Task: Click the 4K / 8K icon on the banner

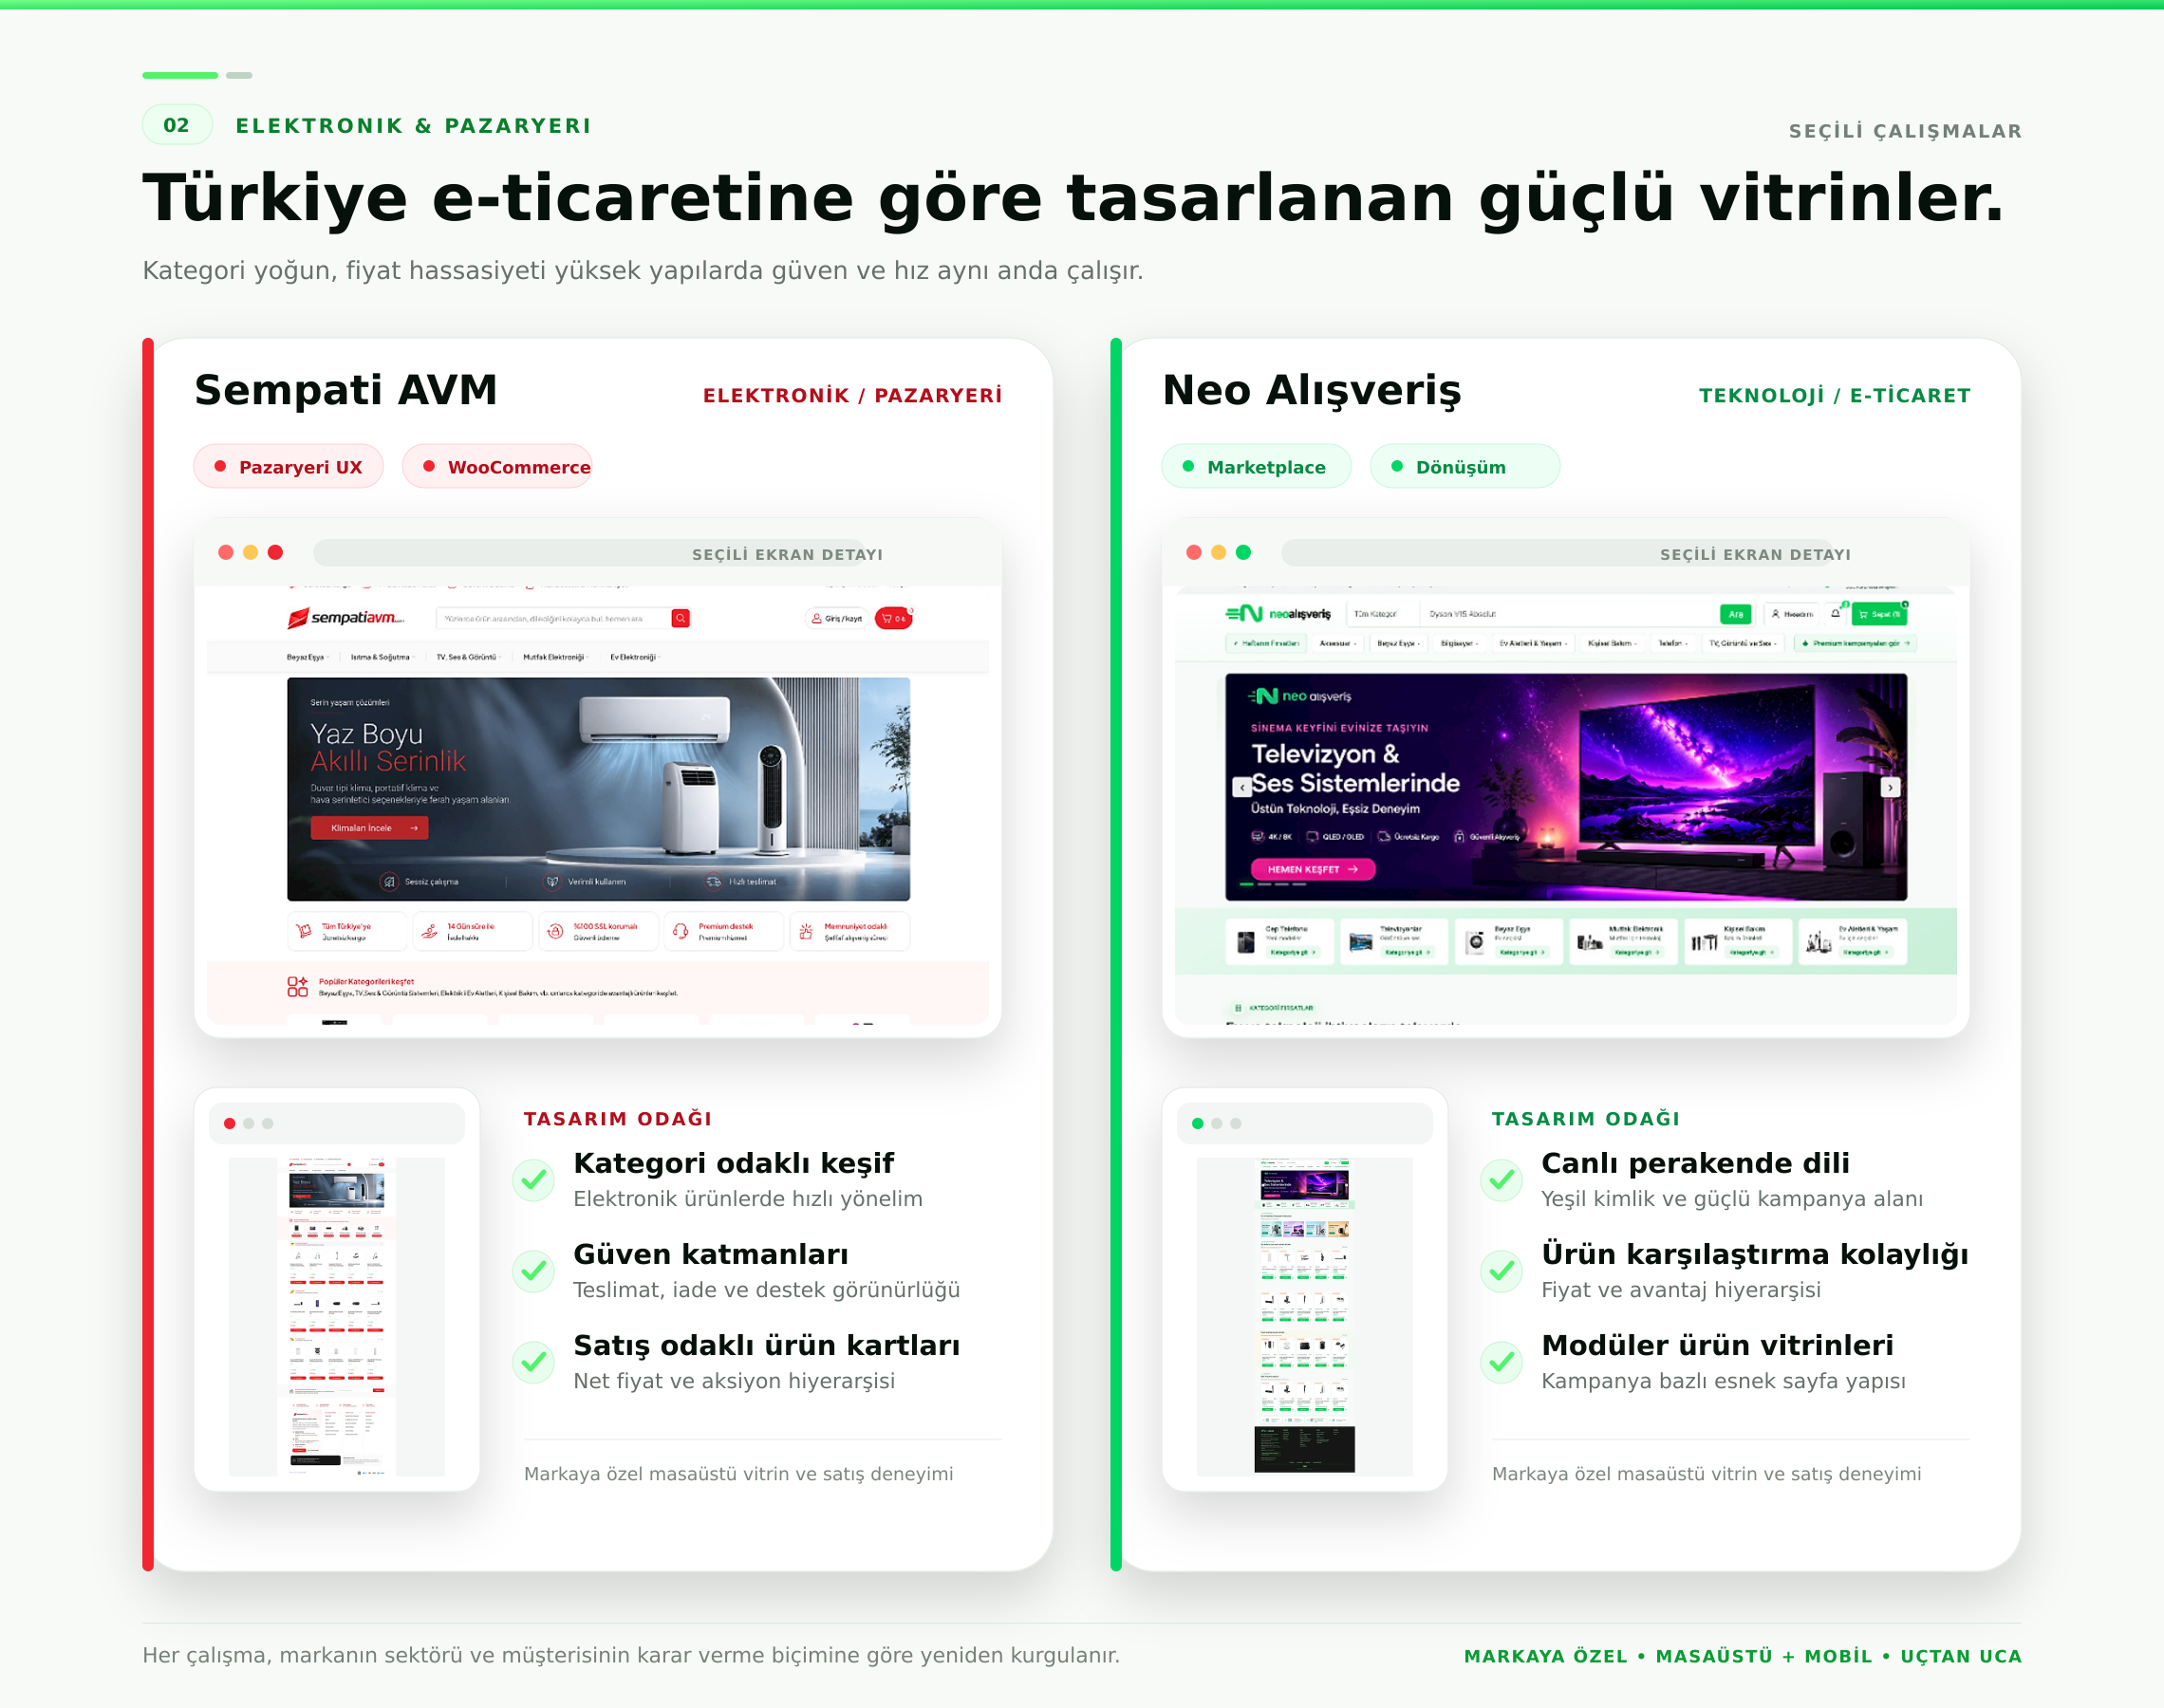Action: 1258,836
